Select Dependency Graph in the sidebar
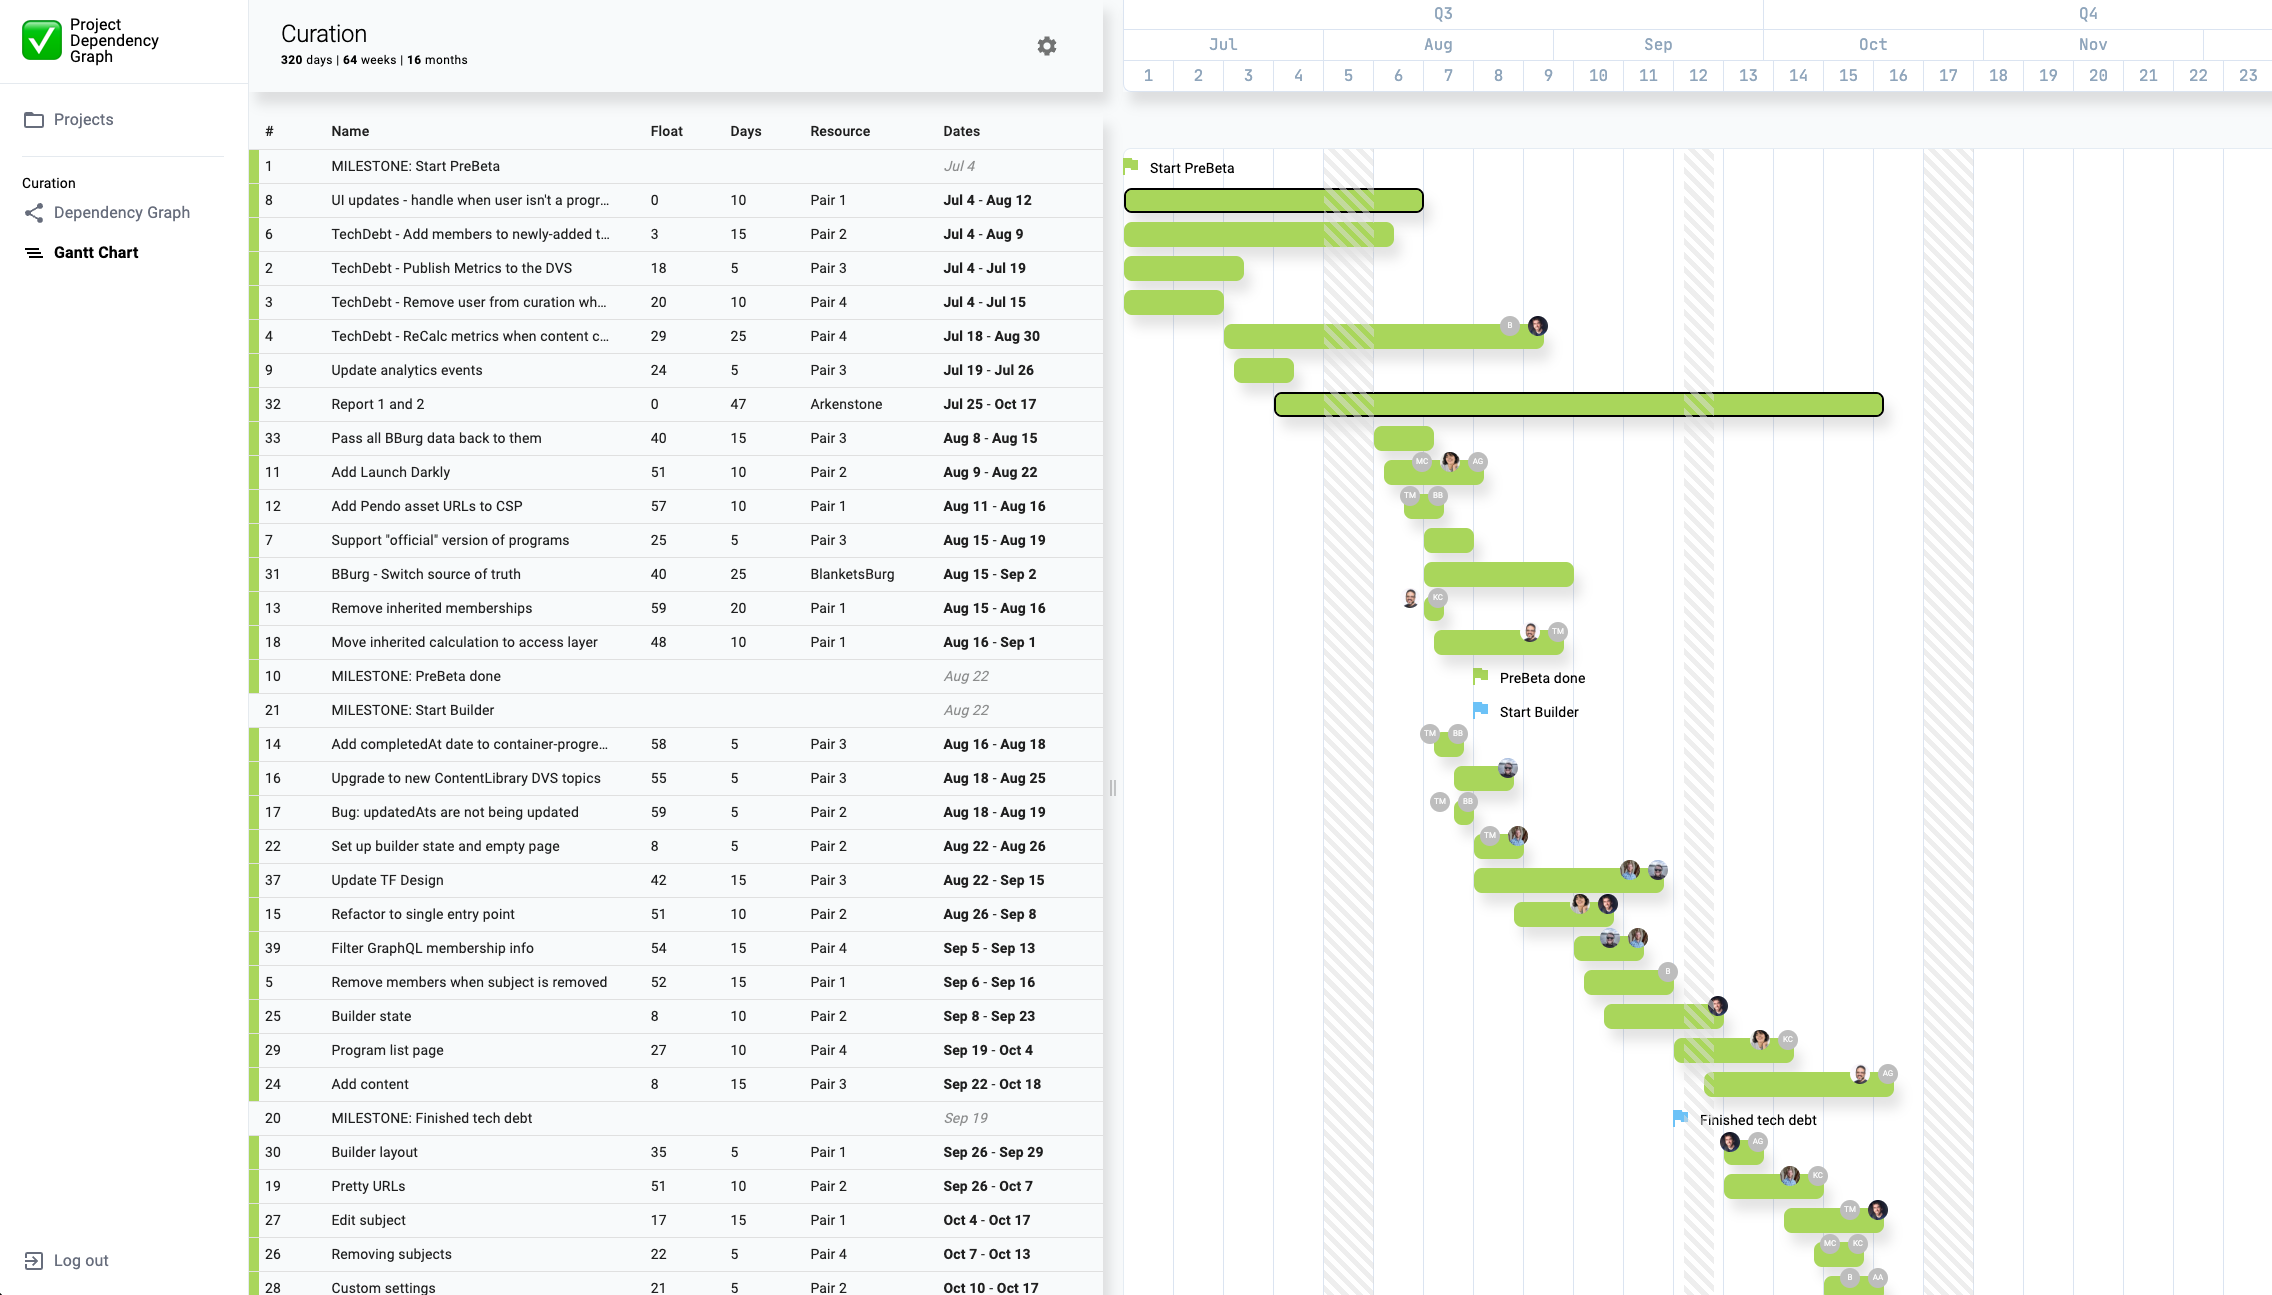Screen dimensions: 2272x1295 pos(122,212)
